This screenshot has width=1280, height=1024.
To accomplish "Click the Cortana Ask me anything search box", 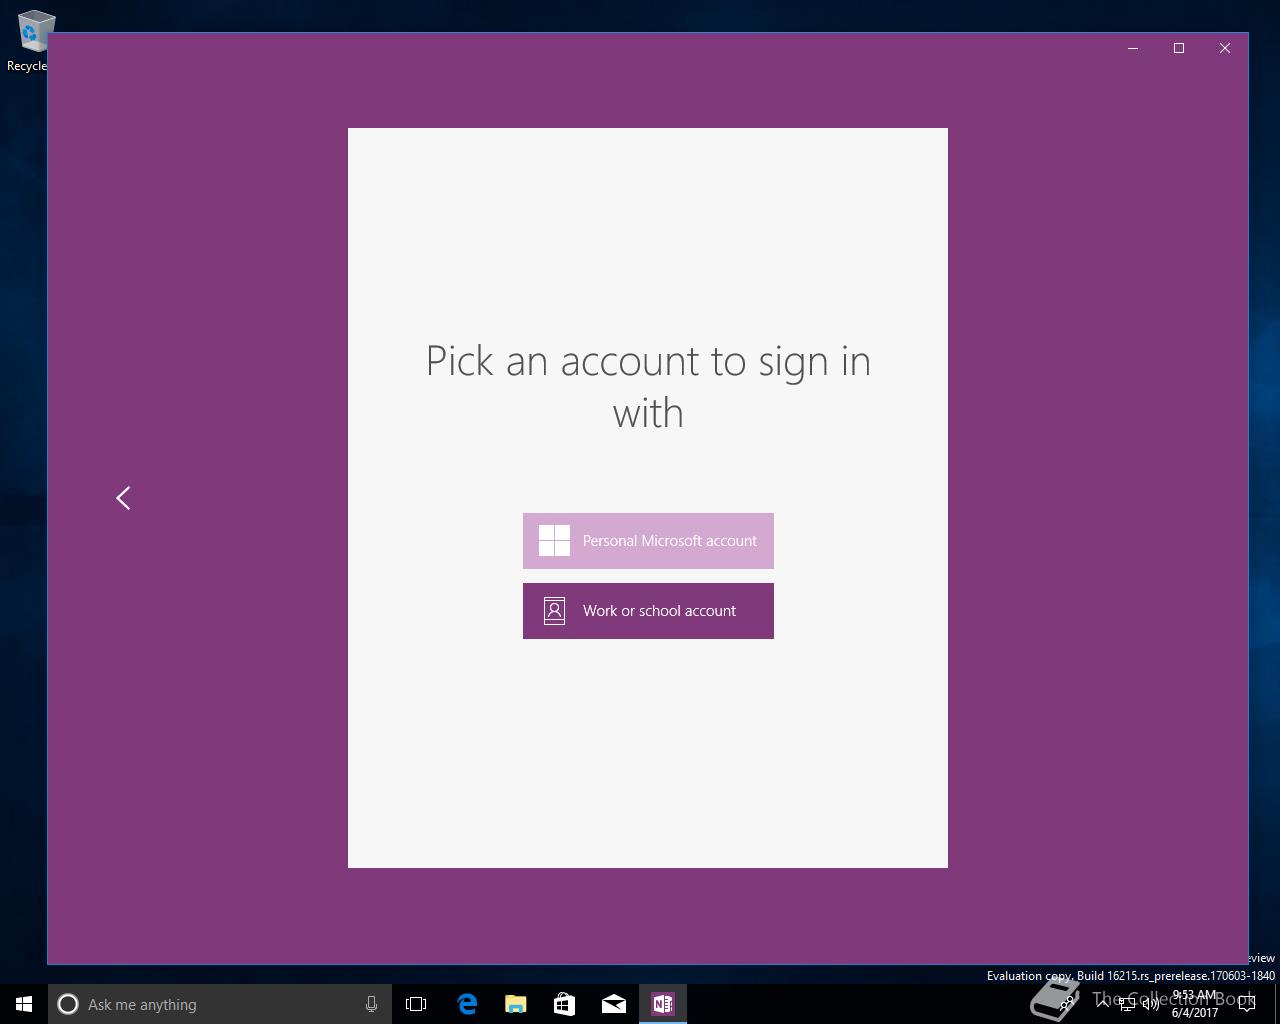I will pos(218,1004).
